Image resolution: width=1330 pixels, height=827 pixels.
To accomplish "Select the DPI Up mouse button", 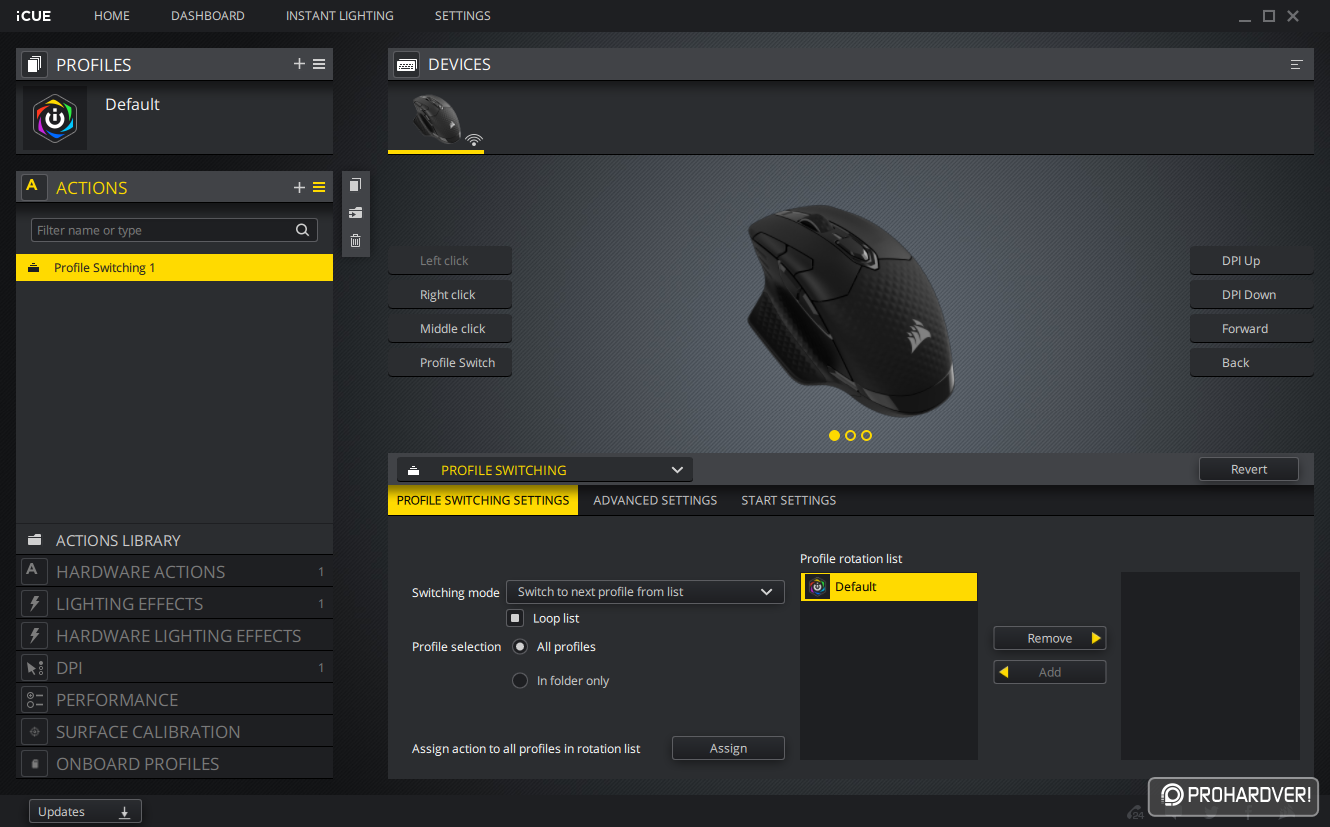I will [1251, 261].
